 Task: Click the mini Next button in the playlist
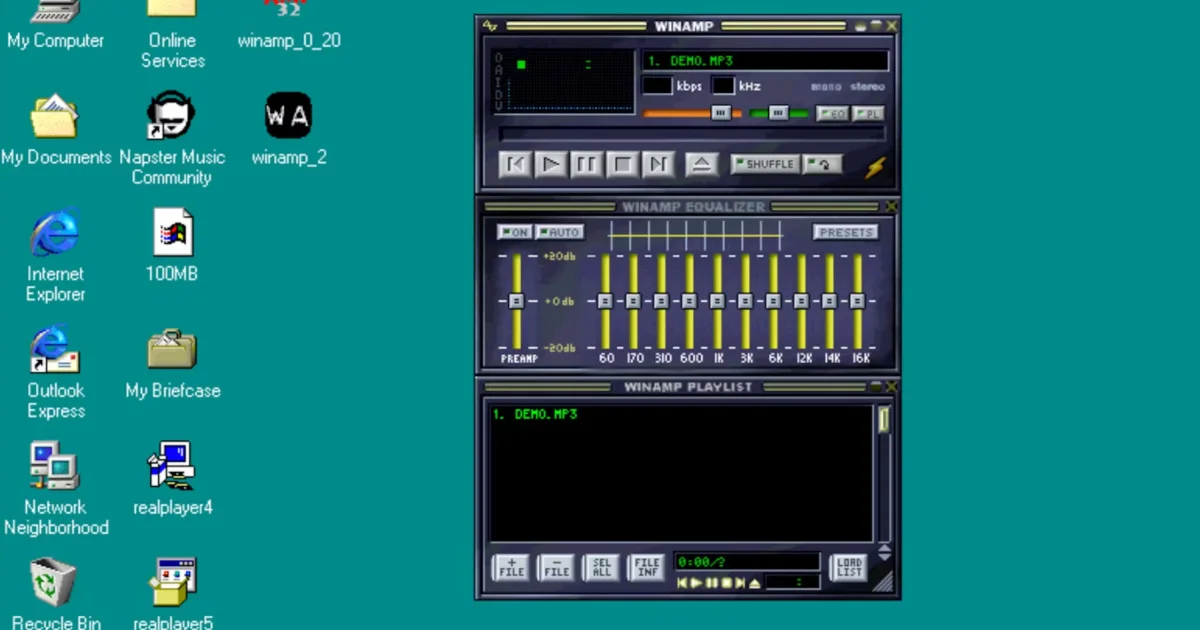point(740,583)
